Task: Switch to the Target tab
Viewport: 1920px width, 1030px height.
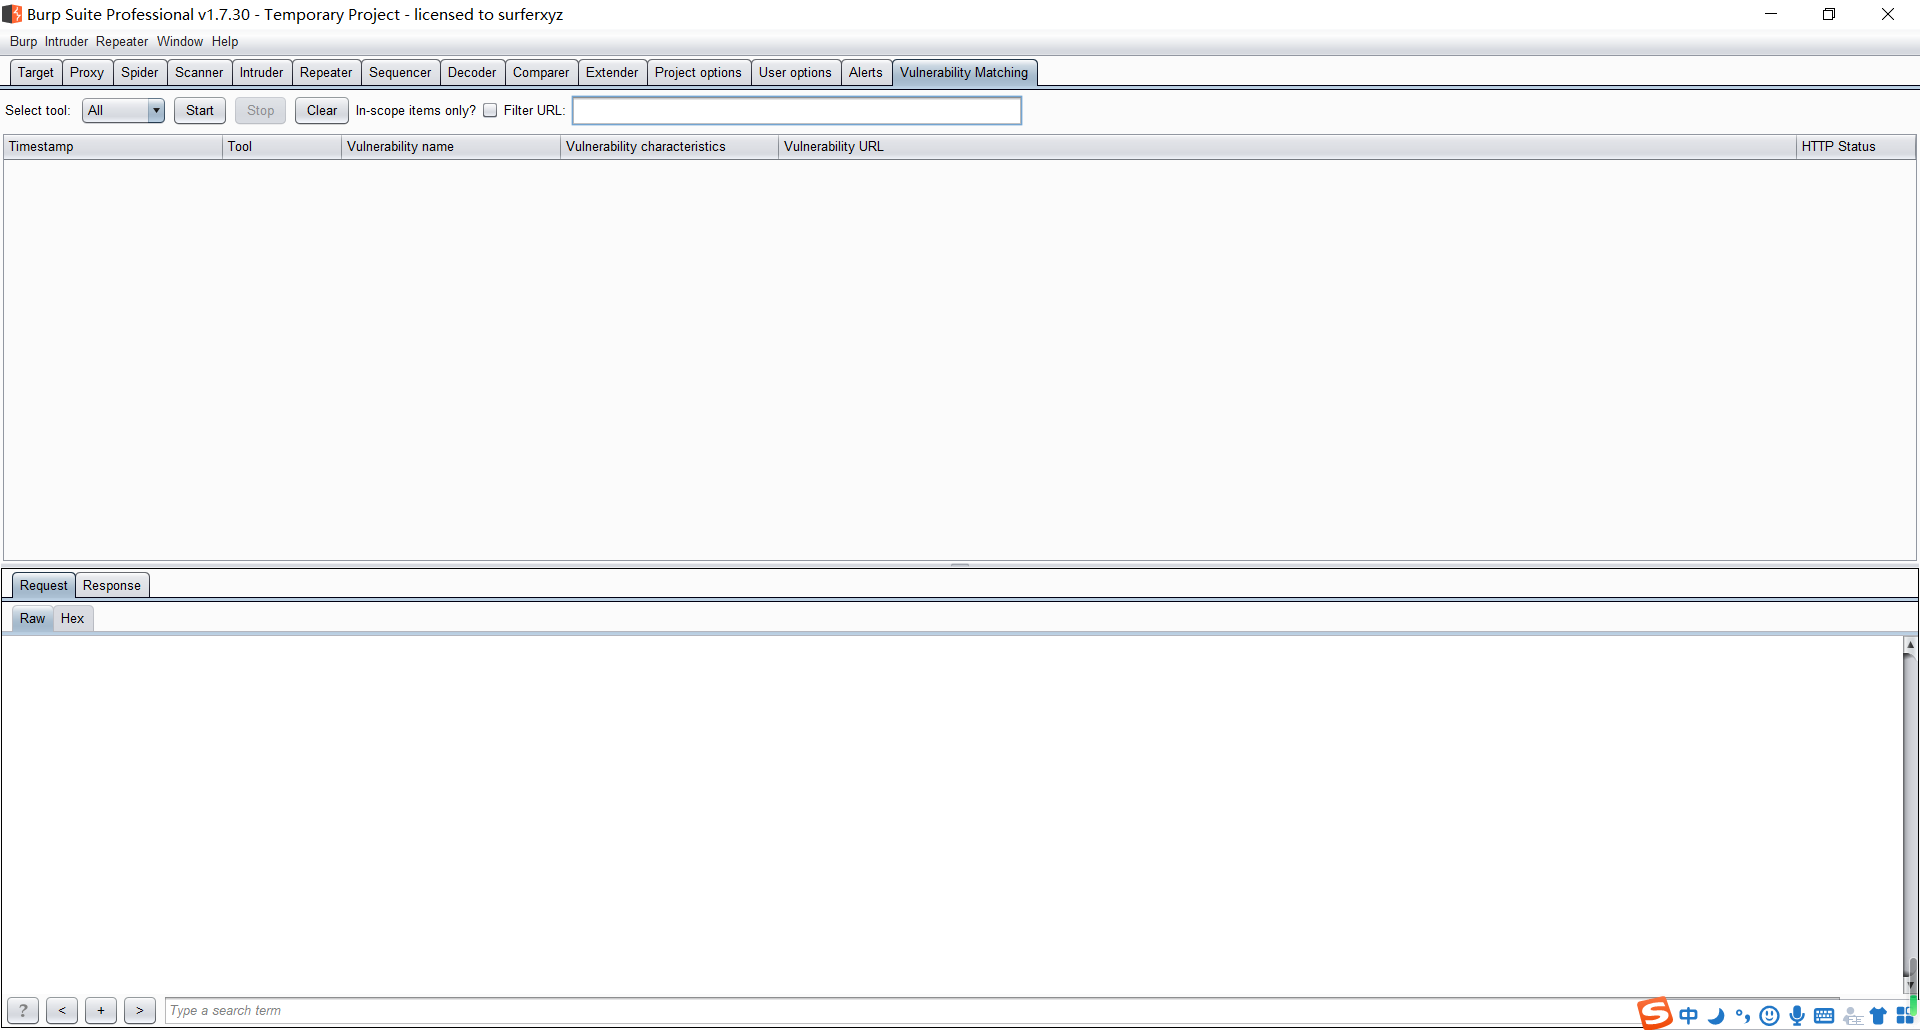Action: tap(36, 73)
